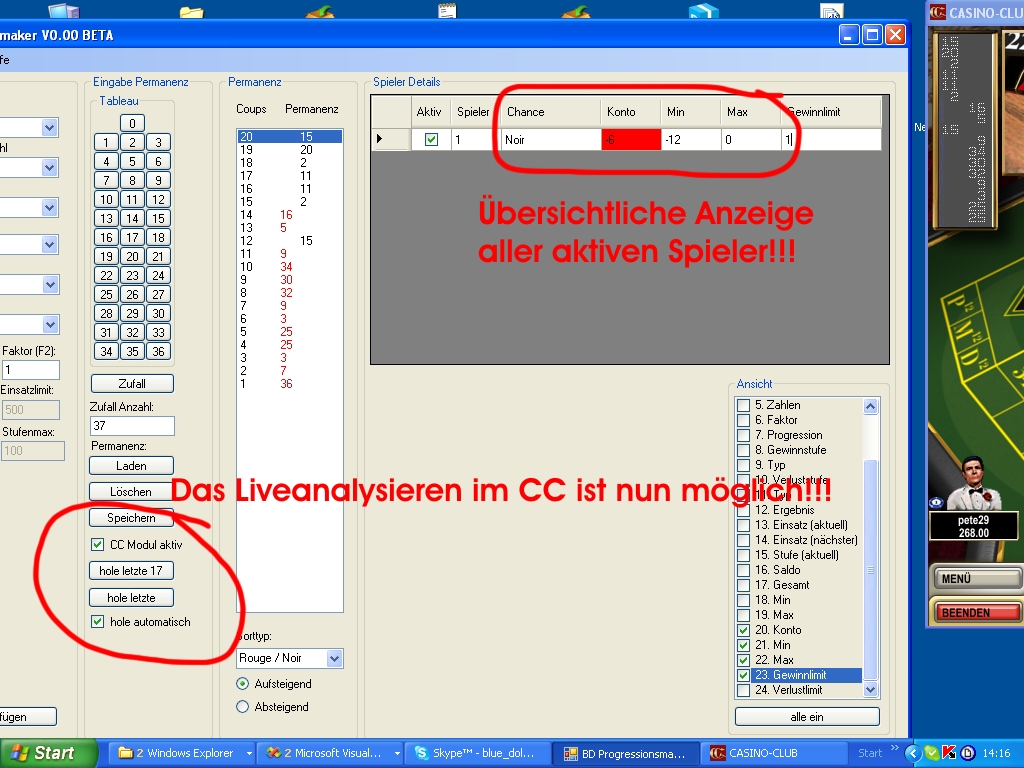The height and width of the screenshot is (768, 1024).
Task: Click the Zufall button
Action: [132, 383]
